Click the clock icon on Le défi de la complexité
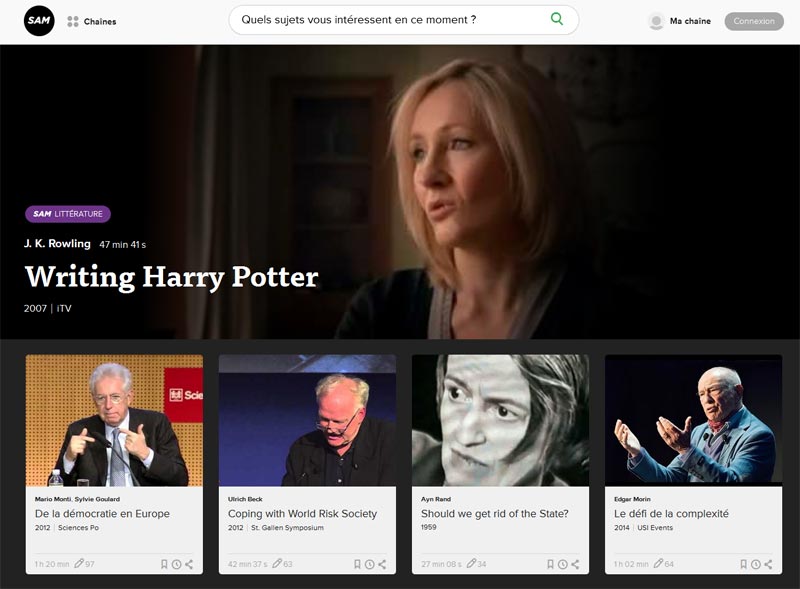 (756, 564)
